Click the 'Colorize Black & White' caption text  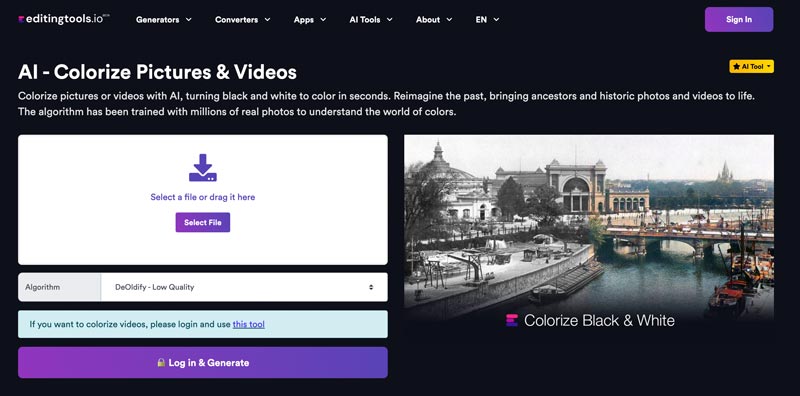pos(599,320)
